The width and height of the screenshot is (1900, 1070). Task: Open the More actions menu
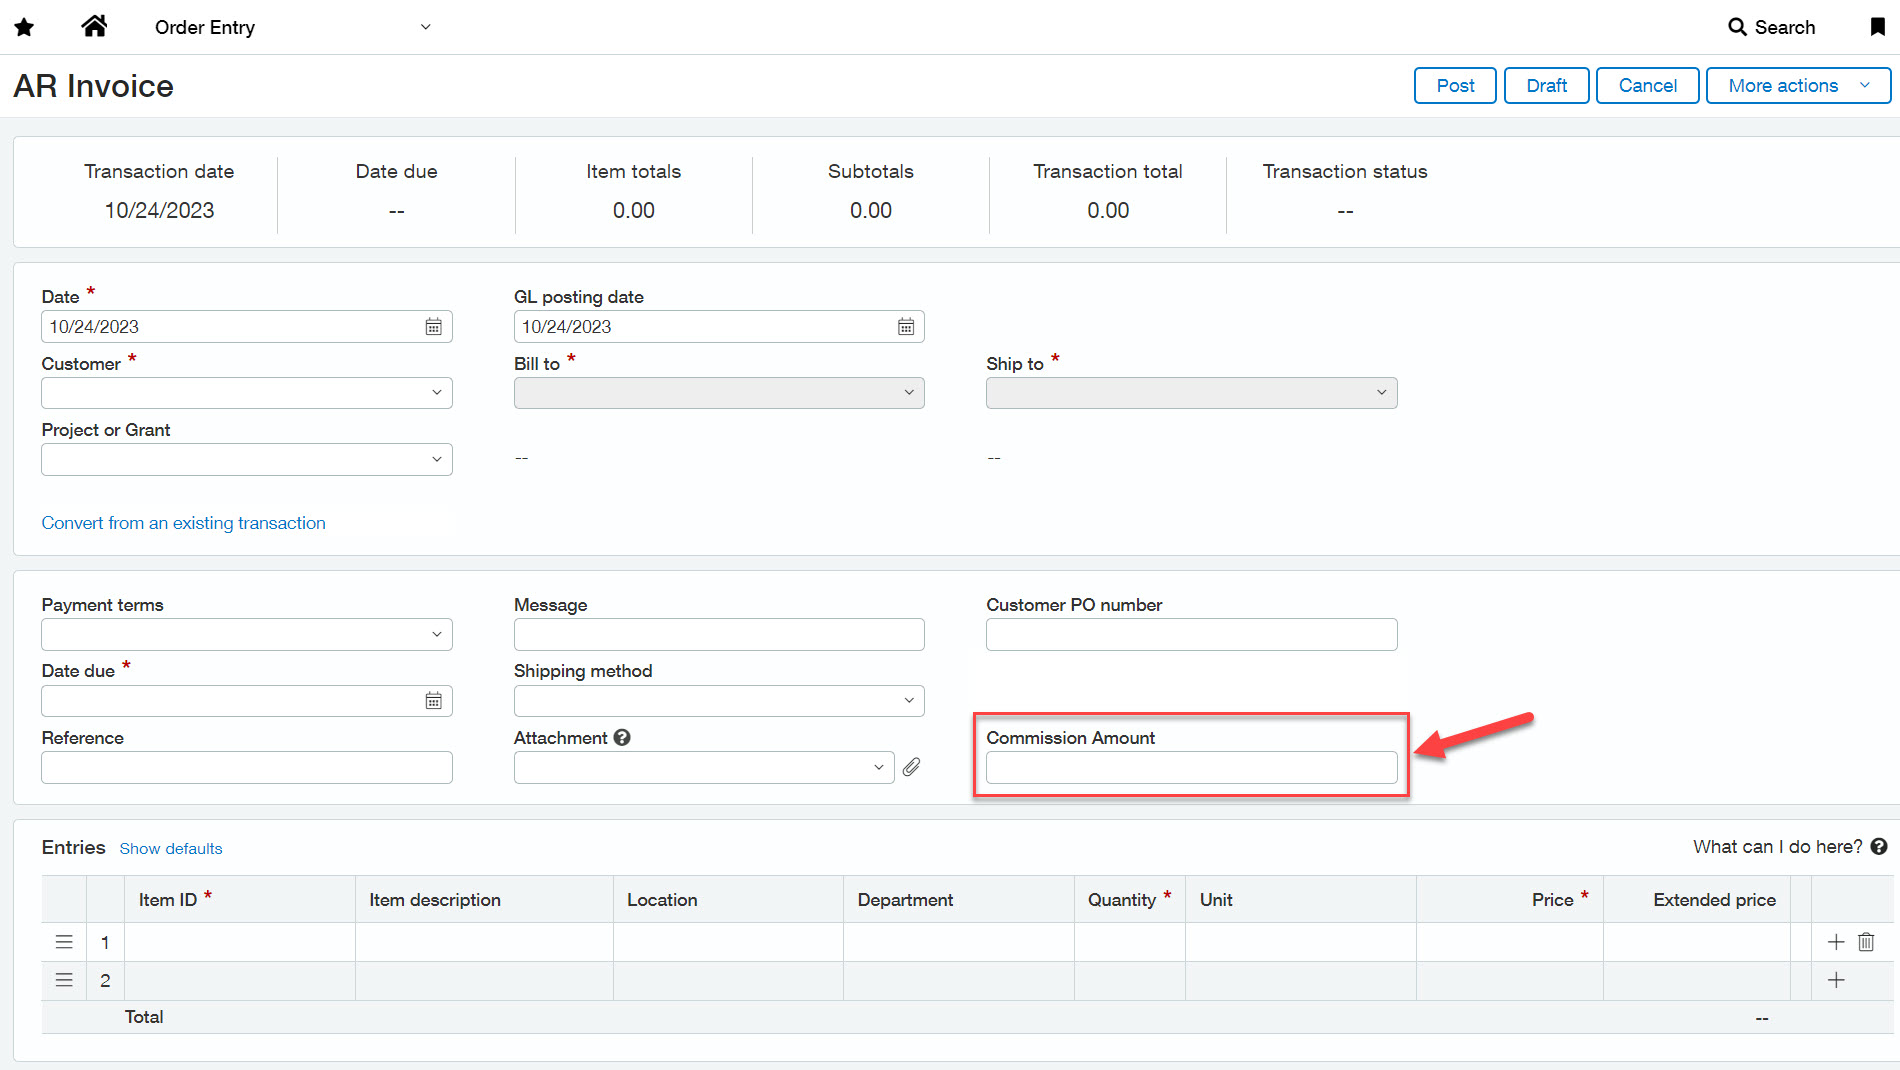(x=1797, y=86)
